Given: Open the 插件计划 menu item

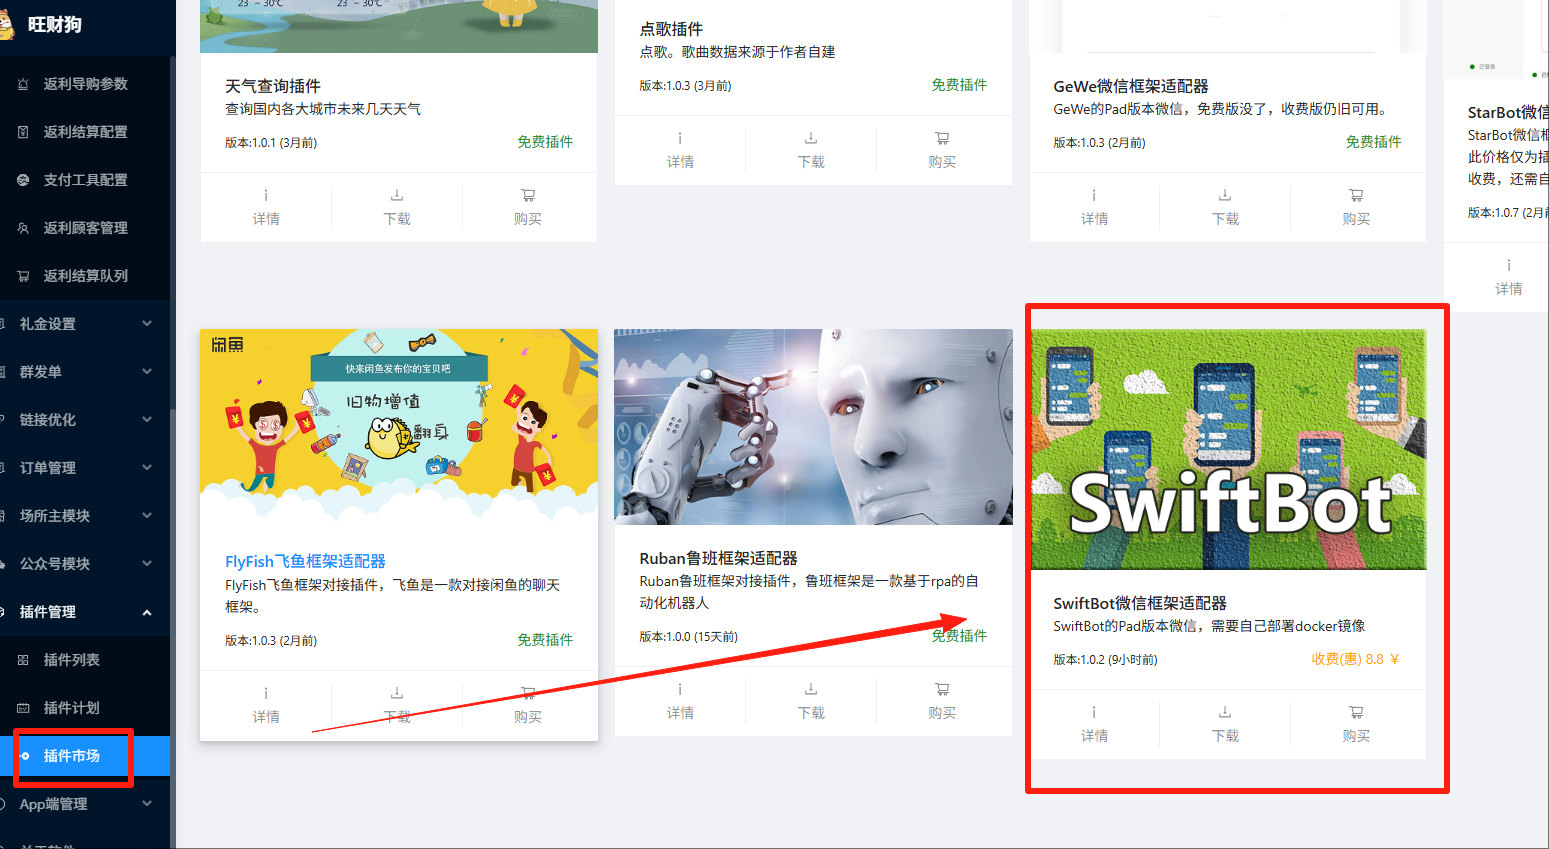Looking at the screenshot, I should click(71, 708).
